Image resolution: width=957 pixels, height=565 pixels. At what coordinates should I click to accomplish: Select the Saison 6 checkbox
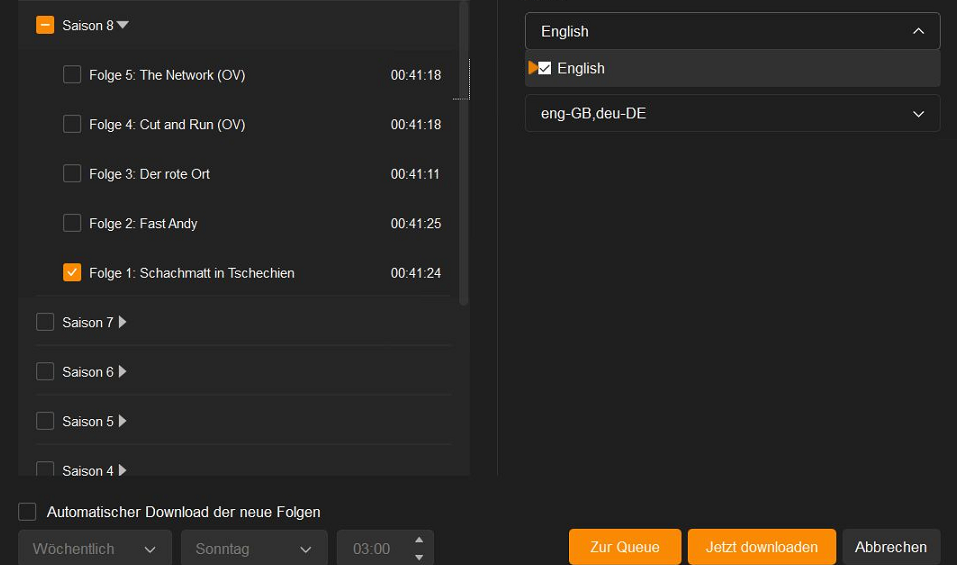pyautogui.click(x=45, y=371)
